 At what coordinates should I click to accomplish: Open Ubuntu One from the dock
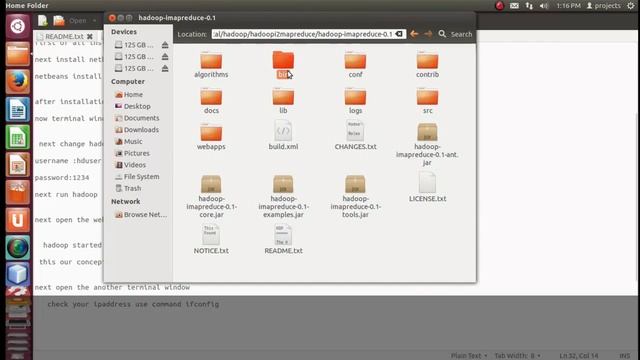[x=17, y=220]
